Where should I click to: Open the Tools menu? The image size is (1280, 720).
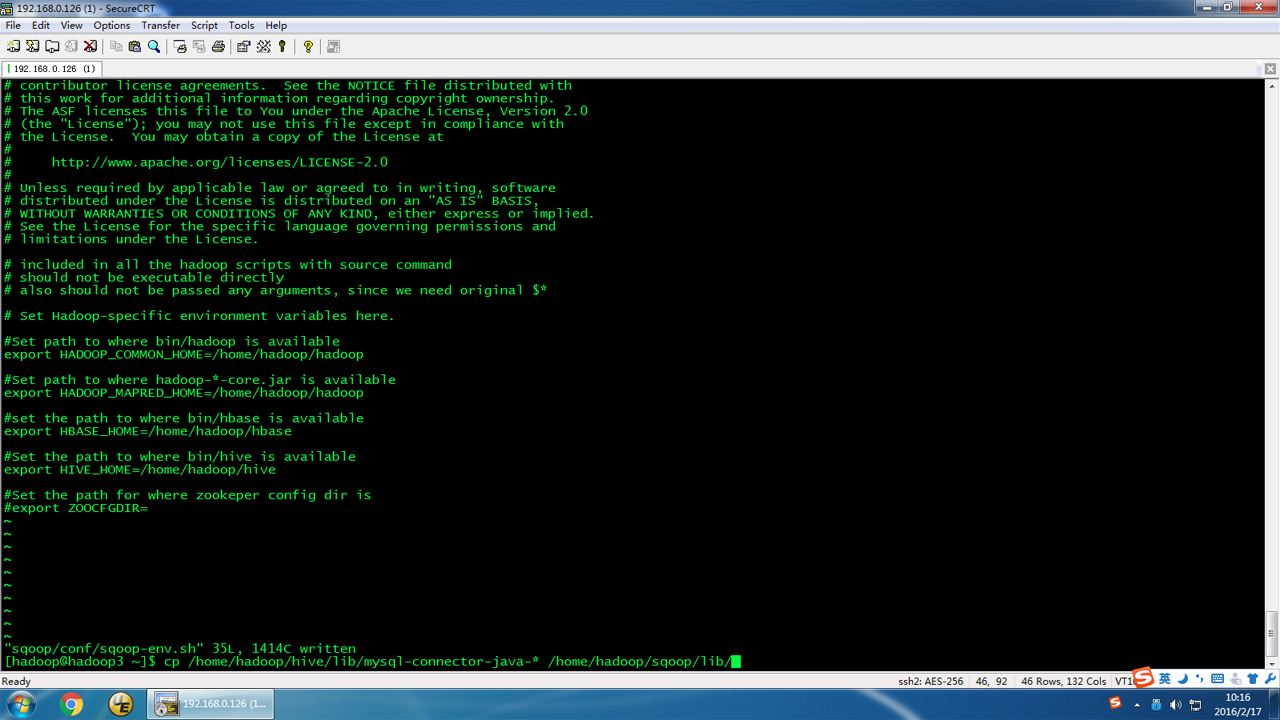[x=241, y=25]
